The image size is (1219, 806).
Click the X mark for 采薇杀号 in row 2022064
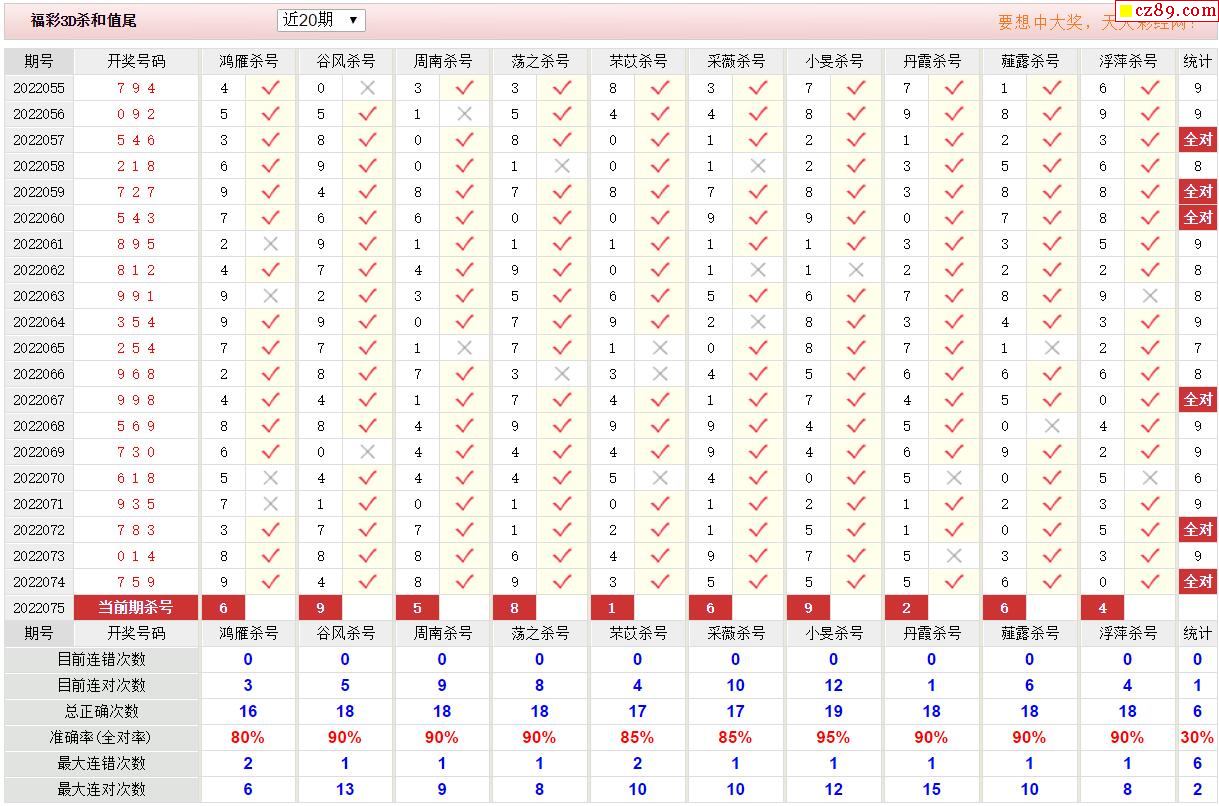758,322
